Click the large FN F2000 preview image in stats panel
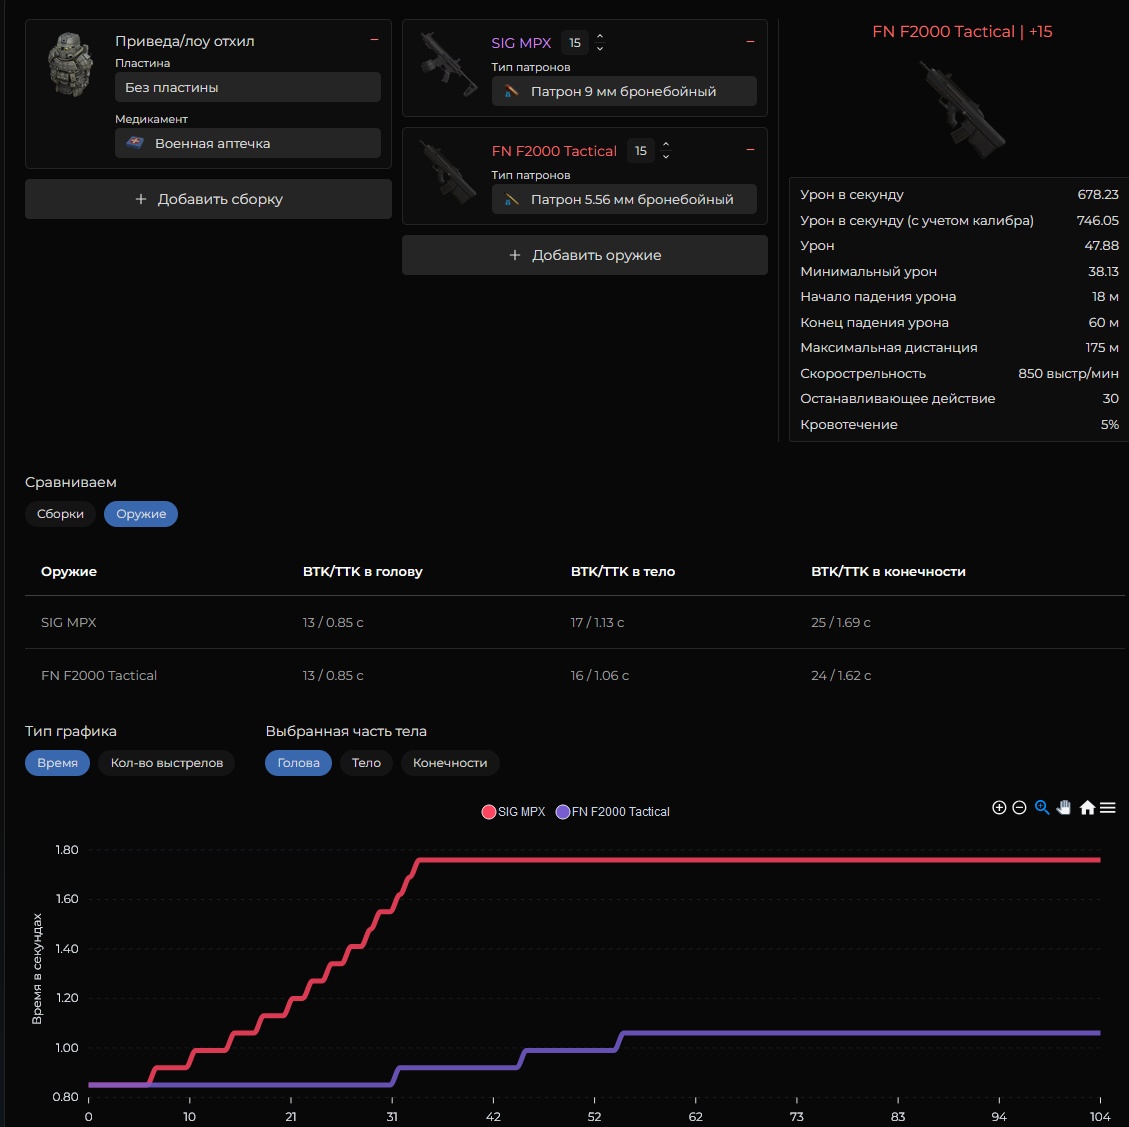The height and width of the screenshot is (1127, 1129). [962, 109]
